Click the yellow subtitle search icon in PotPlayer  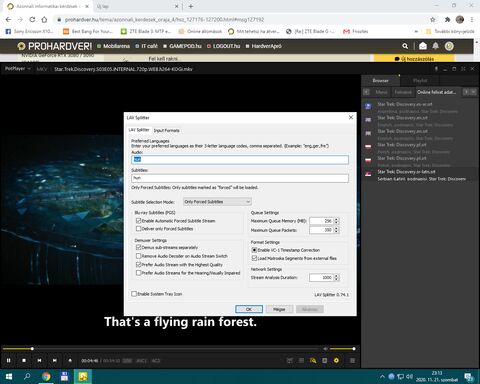[313, 360]
